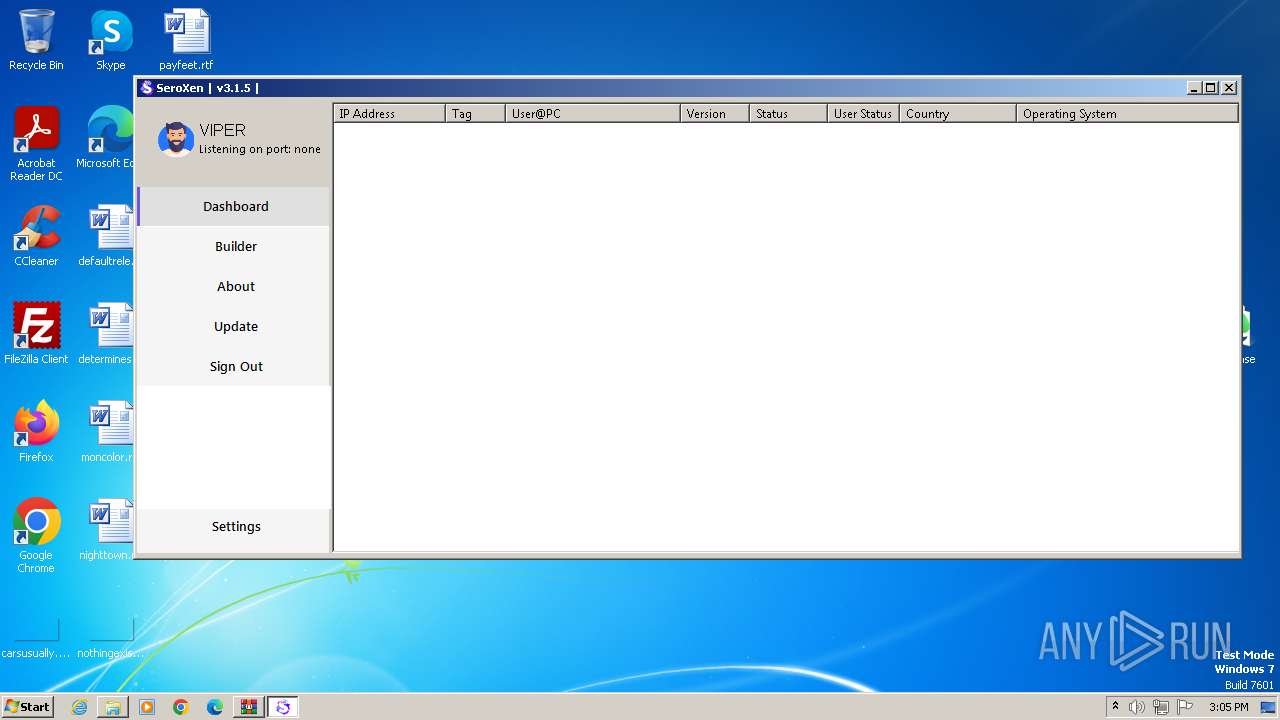The width and height of the screenshot is (1280, 720).
Task: Open WinRAR taskbar item
Action: tap(249, 707)
